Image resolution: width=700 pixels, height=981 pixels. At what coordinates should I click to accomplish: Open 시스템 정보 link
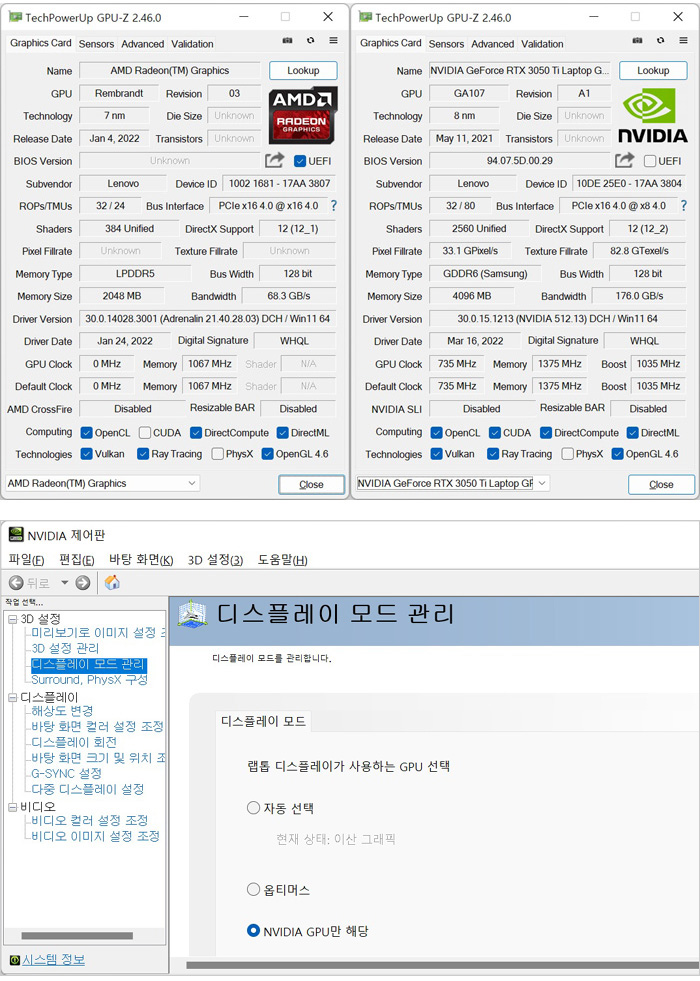tap(54, 960)
